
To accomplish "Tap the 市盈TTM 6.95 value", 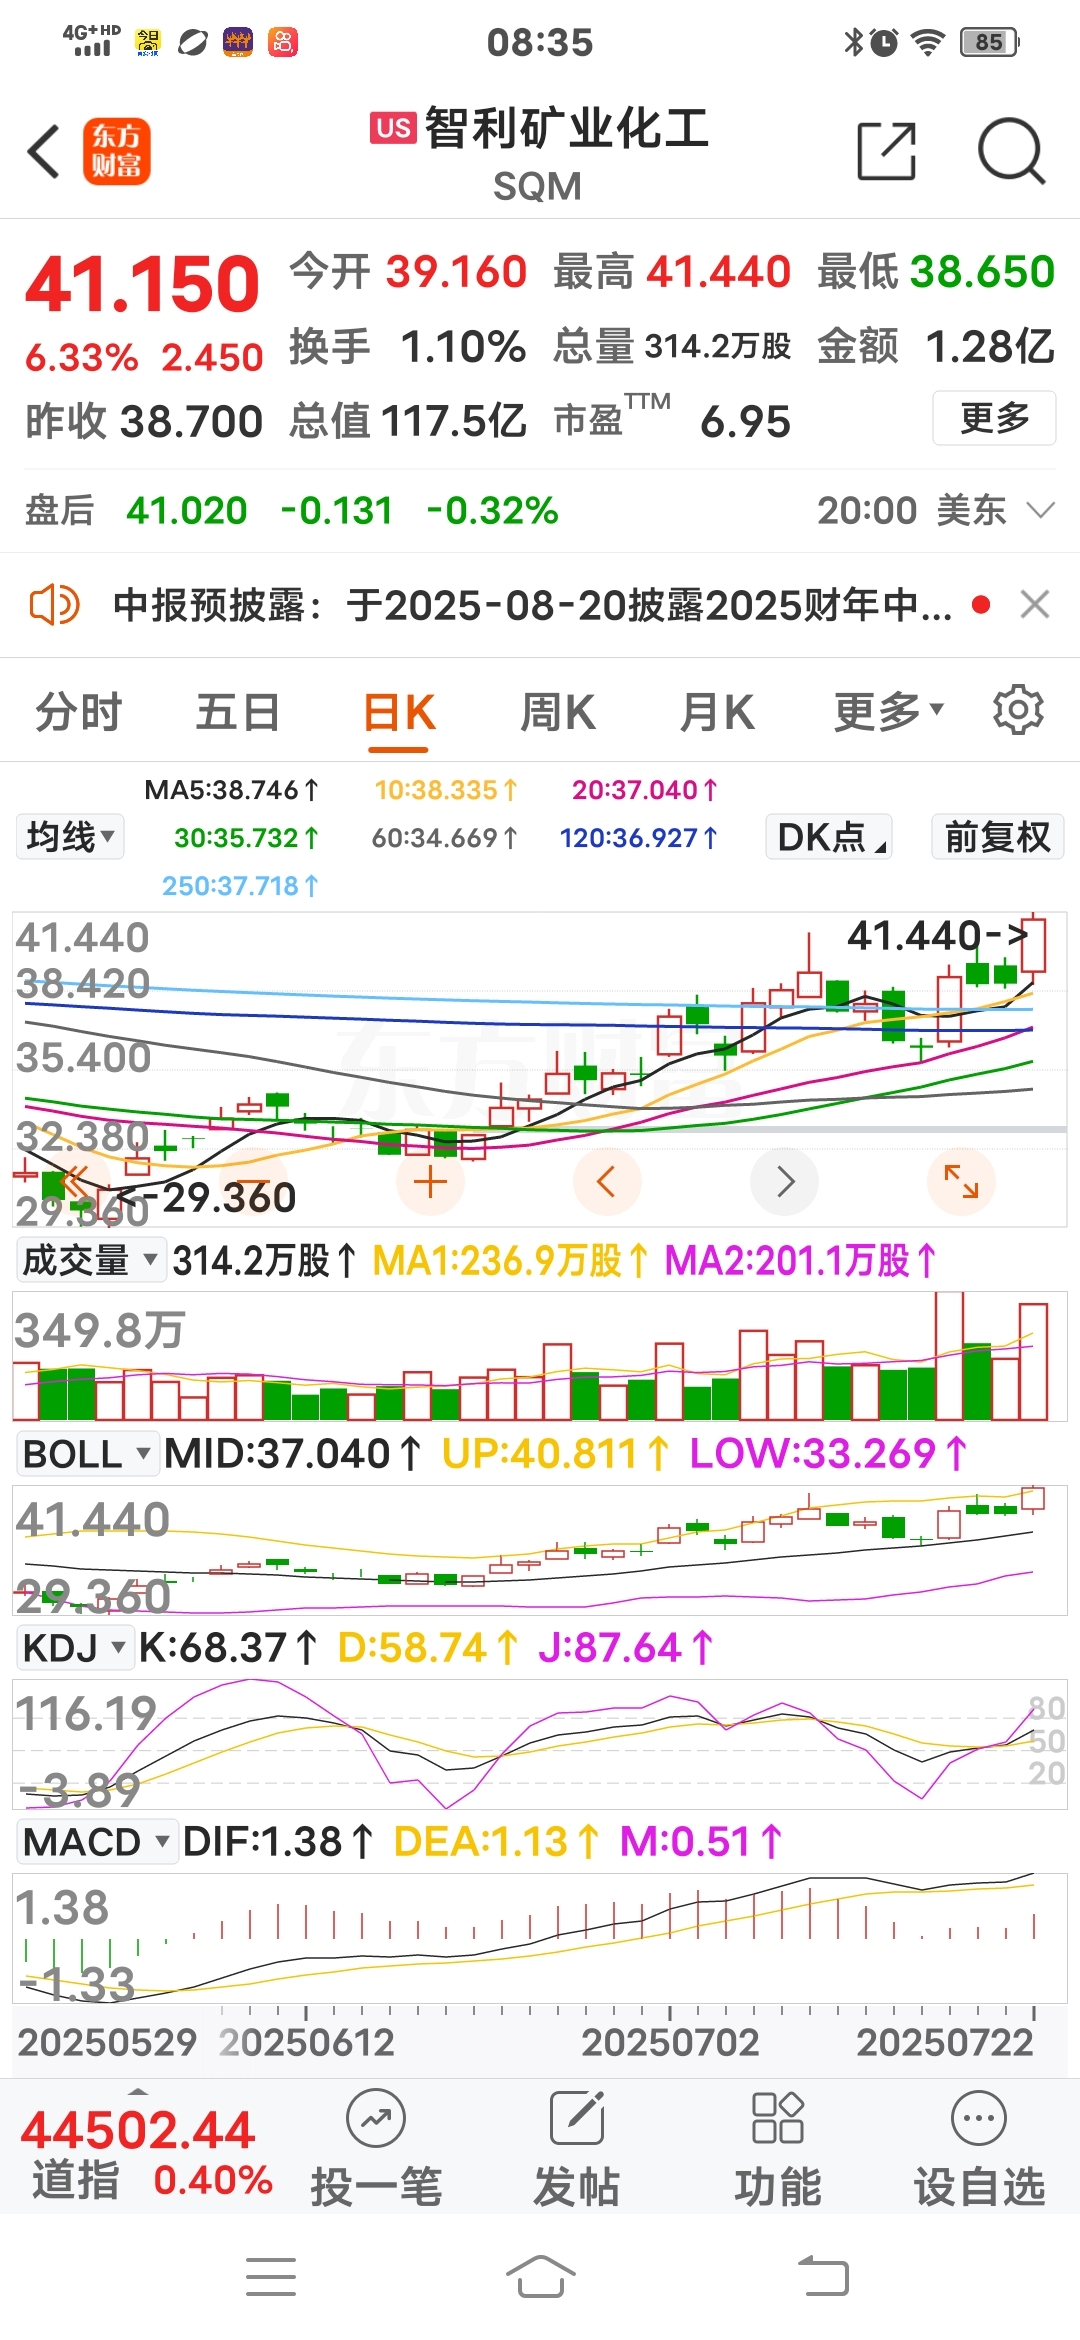I will [x=672, y=419].
